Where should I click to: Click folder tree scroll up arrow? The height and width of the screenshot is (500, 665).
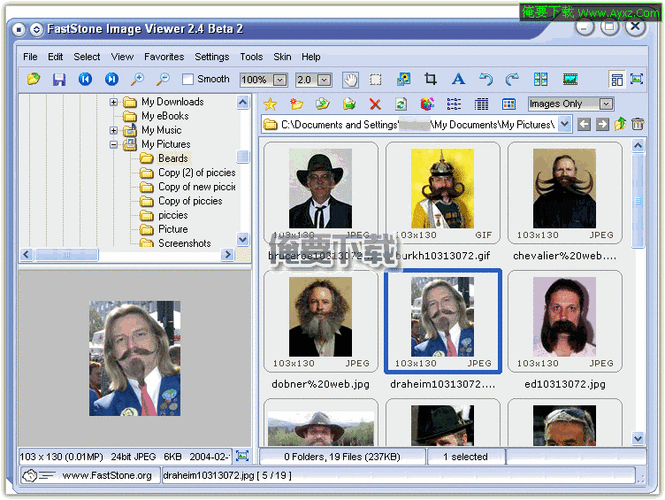pyautogui.click(x=243, y=102)
